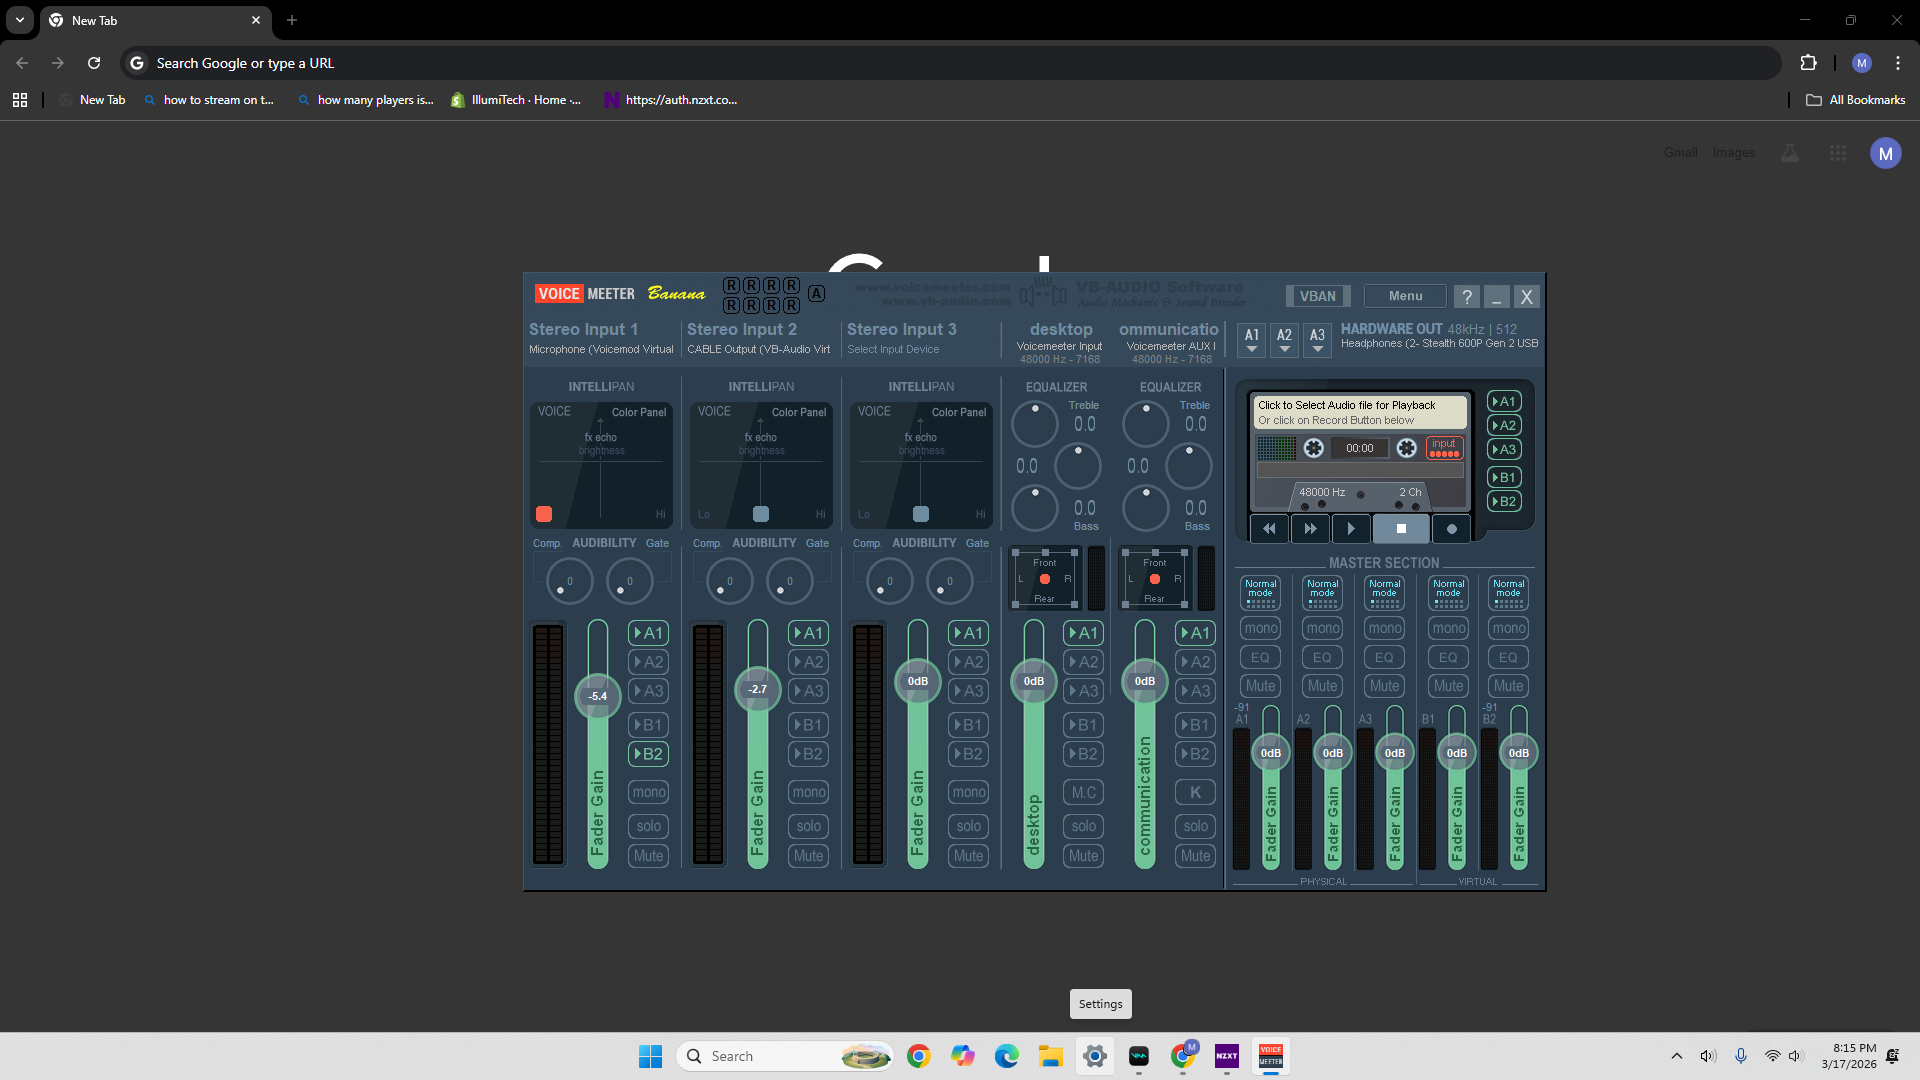Disable B2 routing on Stereo Input 1

tap(649, 754)
